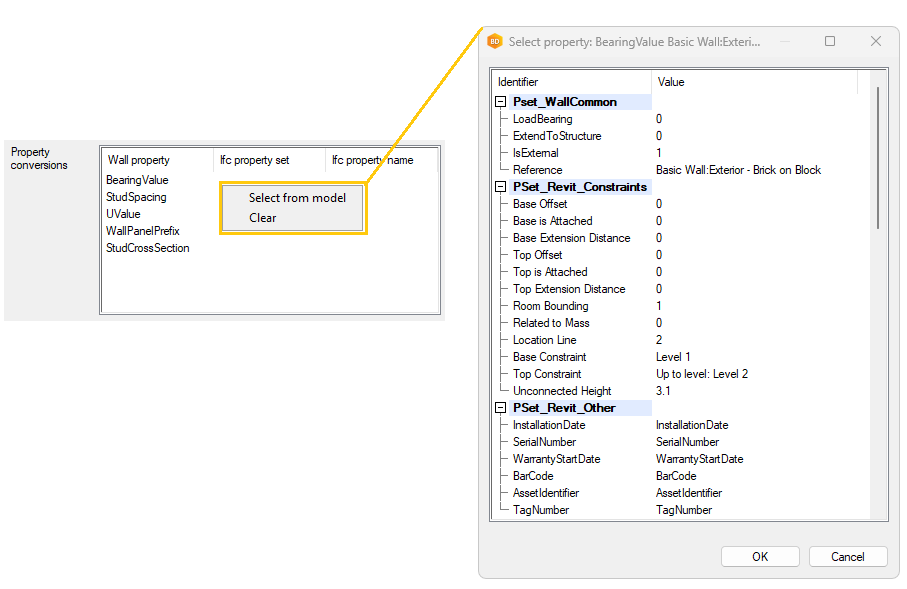Select the StudSpacing wall property row
This screenshot has height=589, width=907.
tap(136, 197)
